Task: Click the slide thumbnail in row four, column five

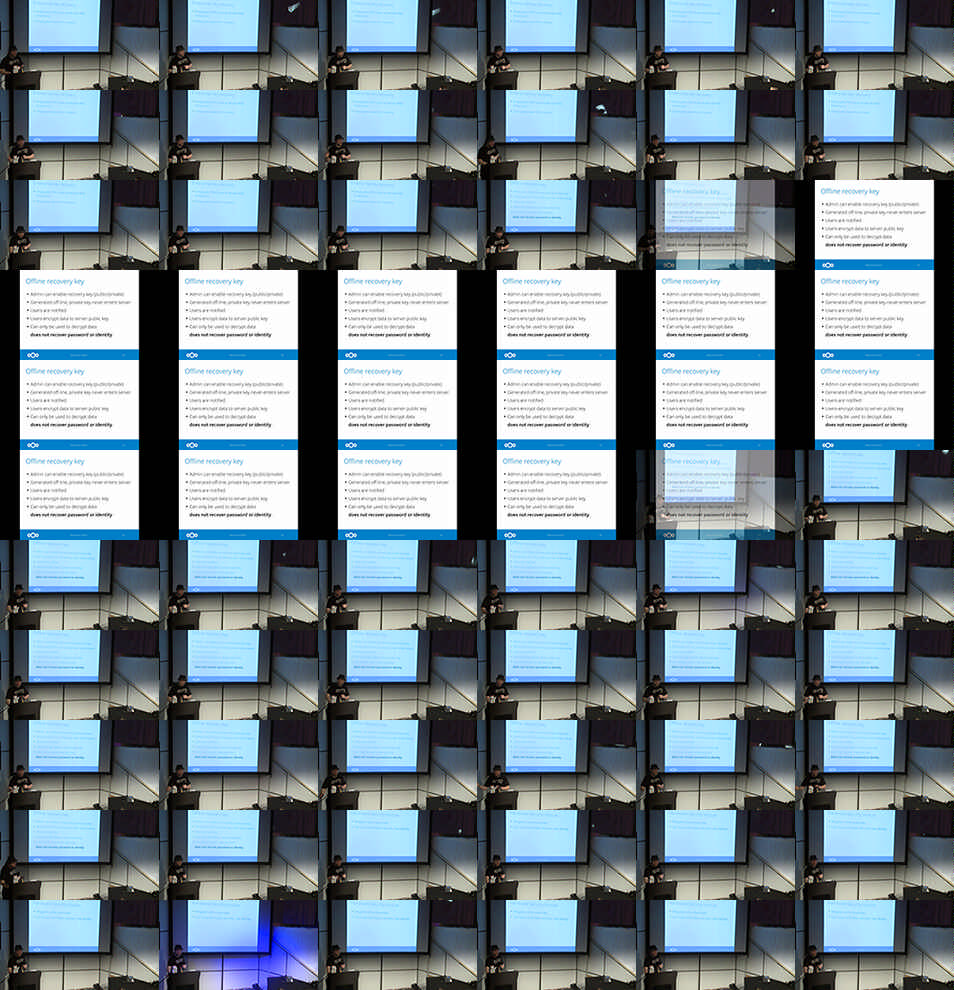Action: 715,315
